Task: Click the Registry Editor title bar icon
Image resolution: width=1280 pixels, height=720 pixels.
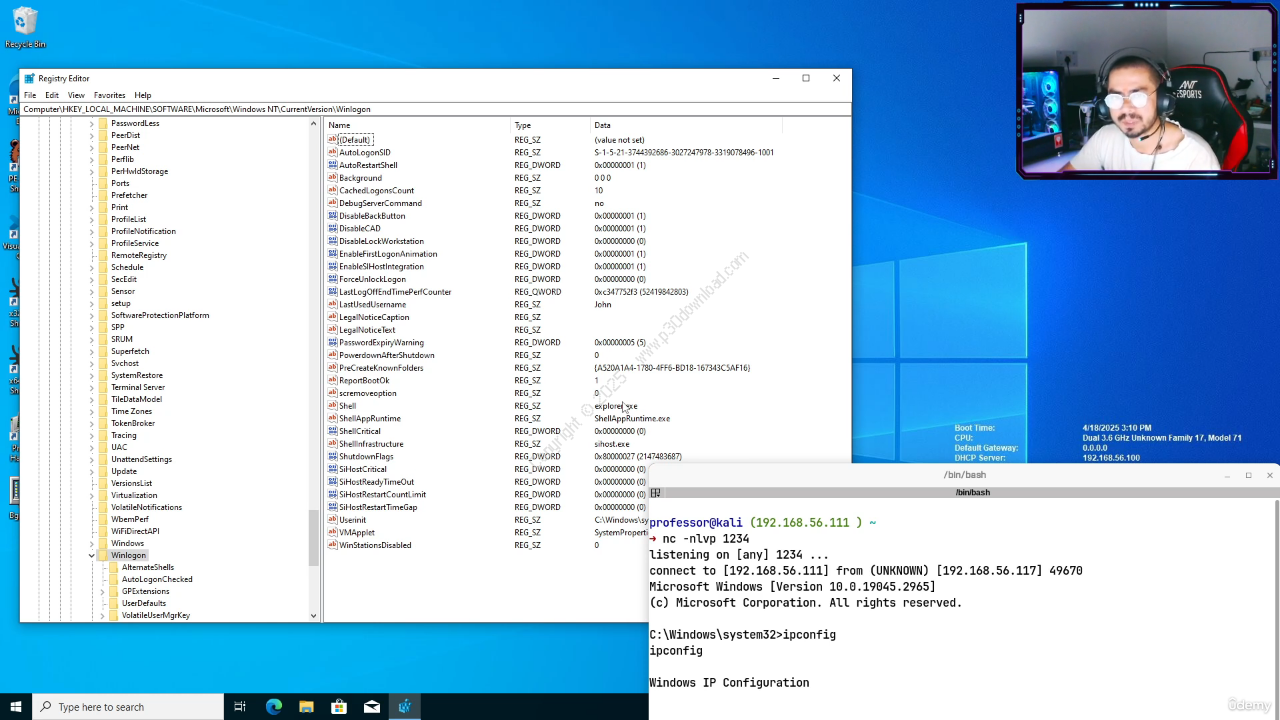Action: (x=30, y=78)
